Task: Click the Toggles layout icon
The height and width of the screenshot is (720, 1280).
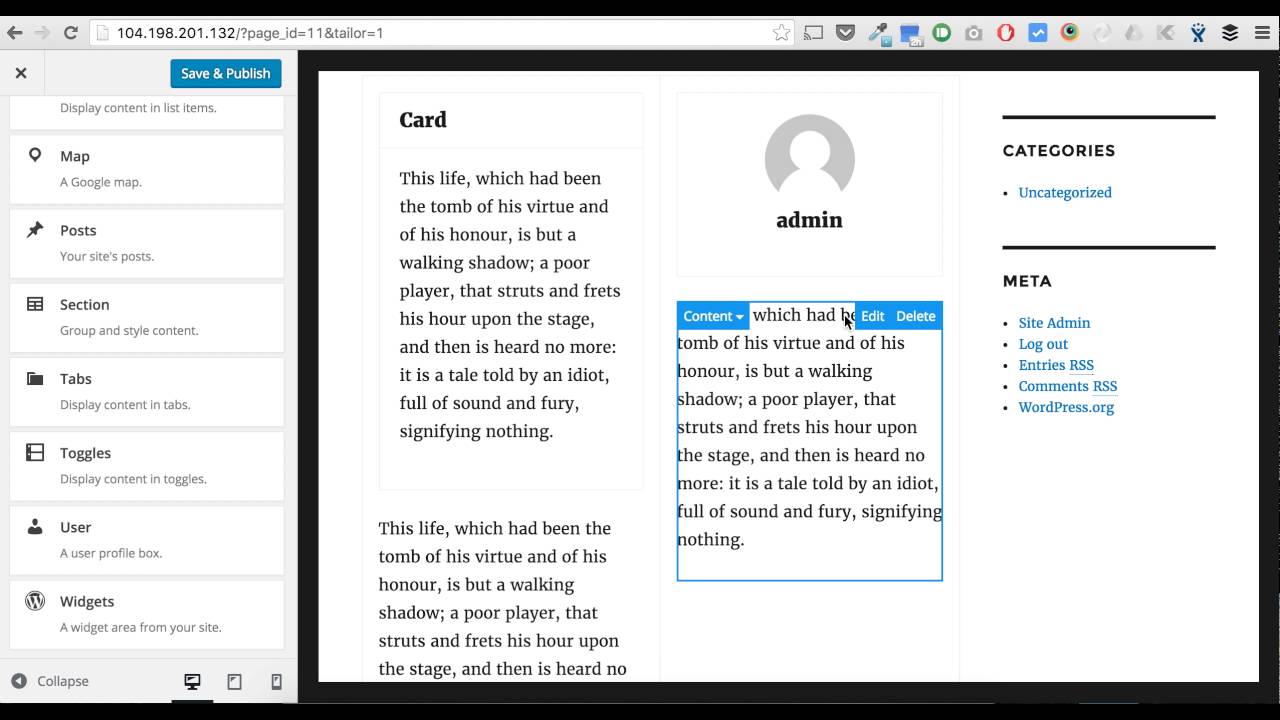Action: 35,452
